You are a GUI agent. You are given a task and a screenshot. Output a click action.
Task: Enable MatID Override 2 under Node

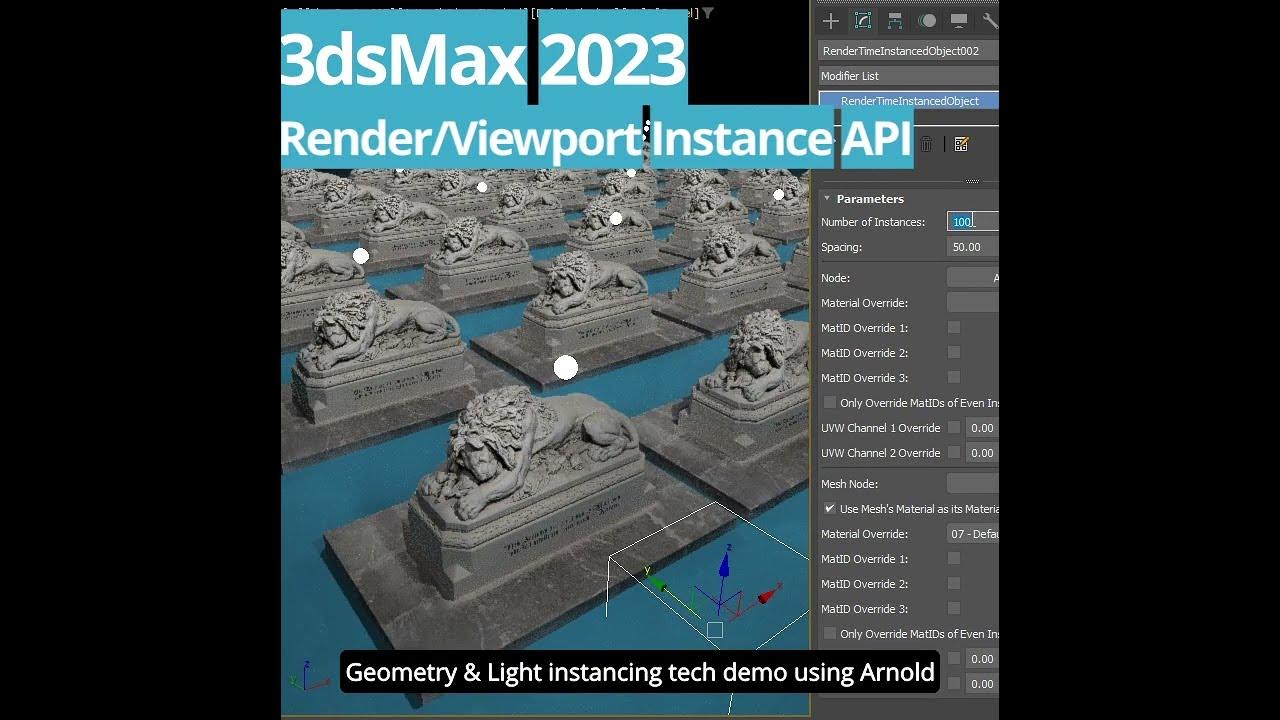click(954, 353)
